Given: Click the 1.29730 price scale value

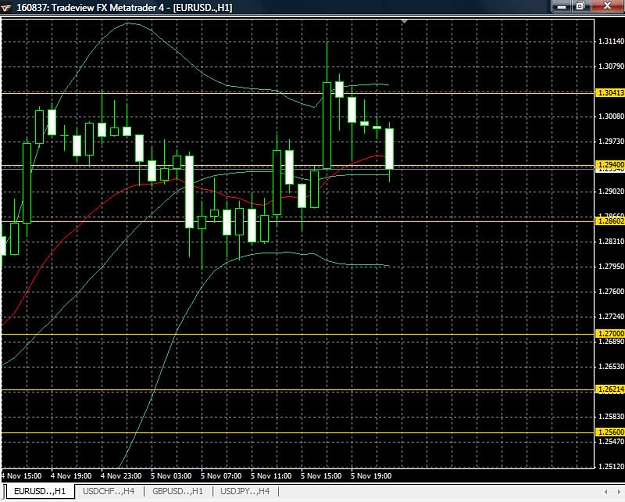Looking at the screenshot, I should 611,142.
